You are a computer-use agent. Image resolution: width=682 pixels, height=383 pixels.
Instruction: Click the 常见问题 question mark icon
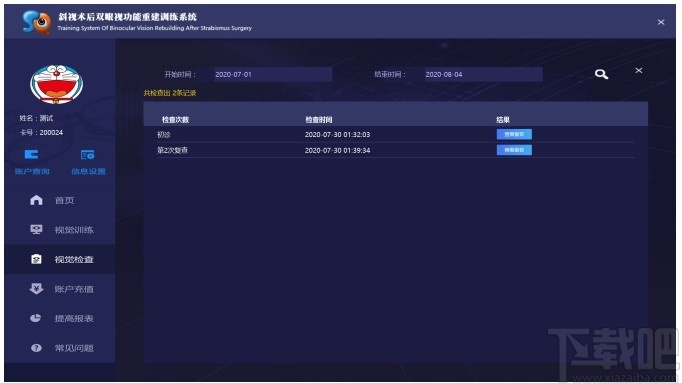[37, 348]
